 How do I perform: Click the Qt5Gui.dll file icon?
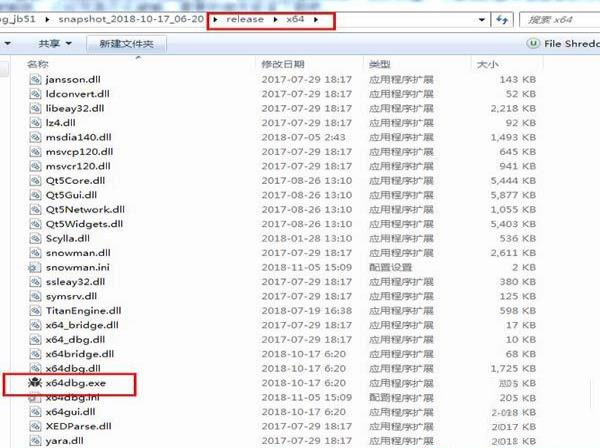coord(35,195)
